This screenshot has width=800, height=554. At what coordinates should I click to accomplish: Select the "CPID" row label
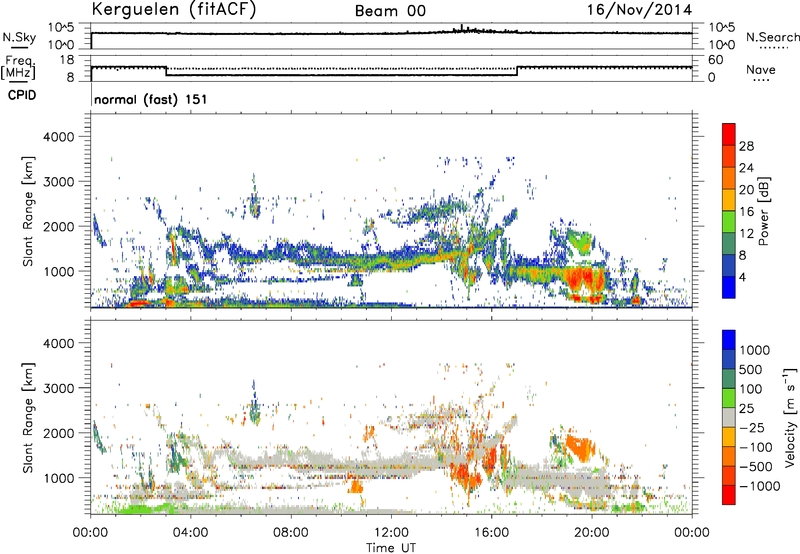pos(22,95)
